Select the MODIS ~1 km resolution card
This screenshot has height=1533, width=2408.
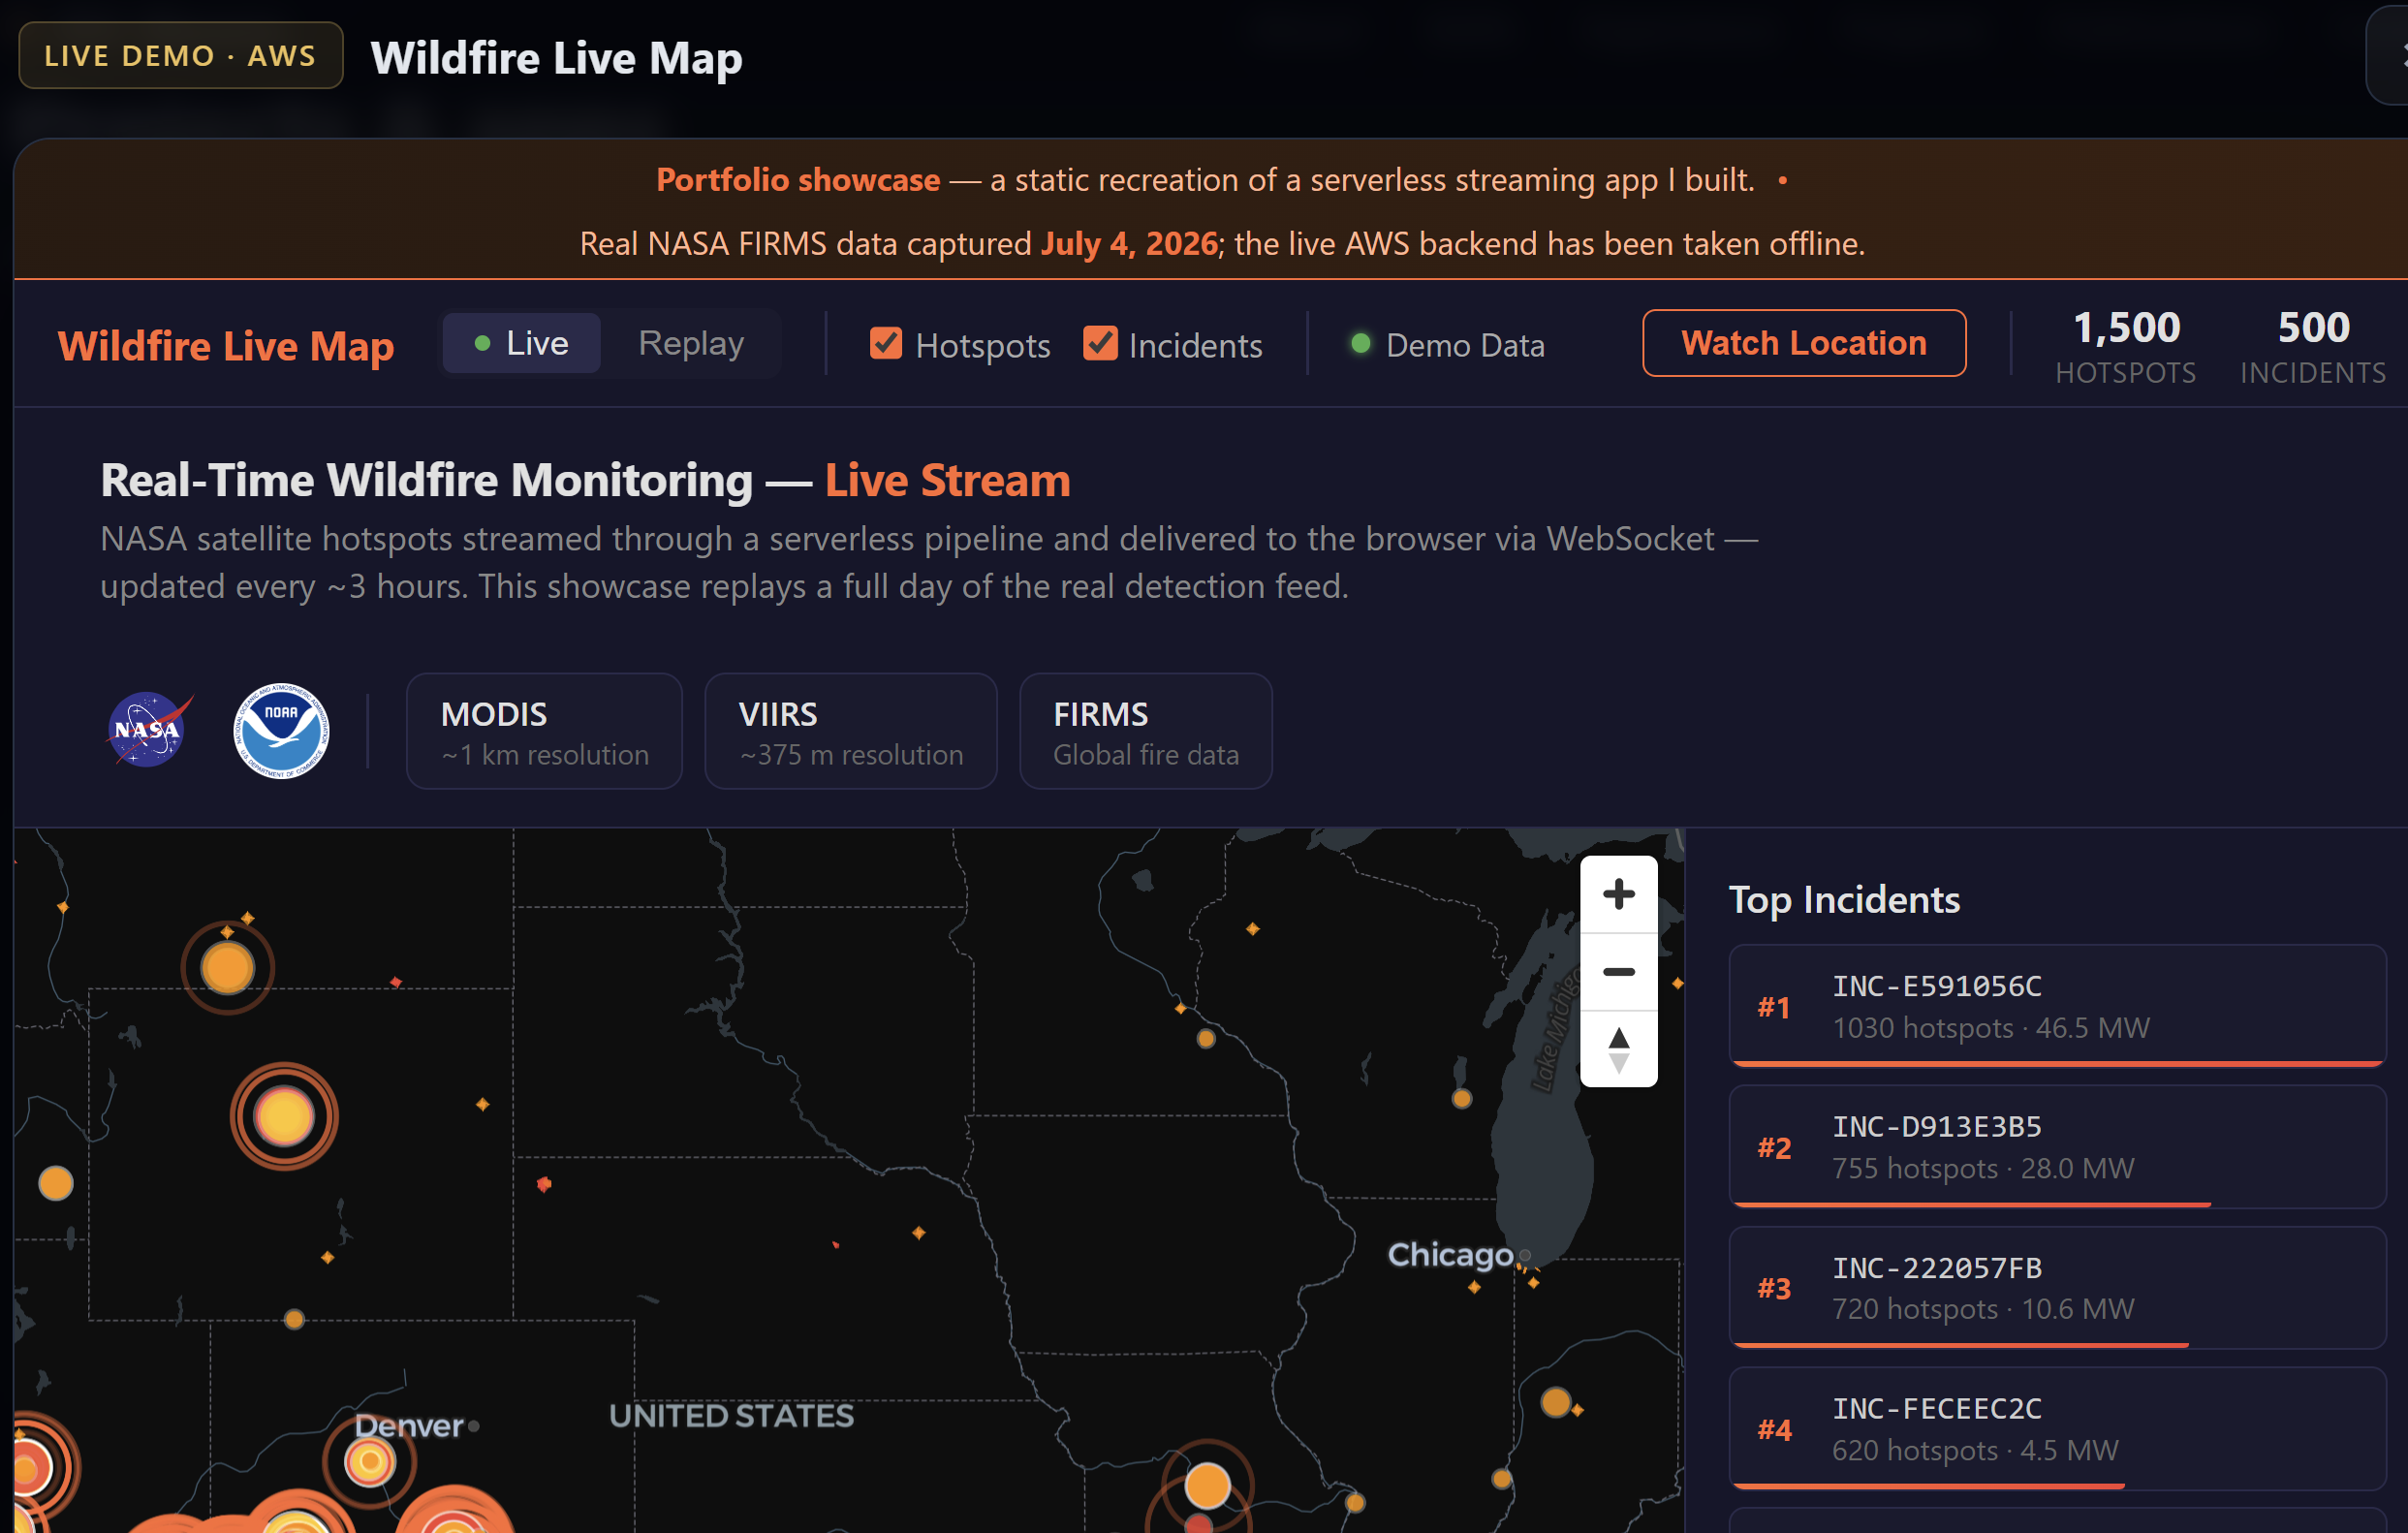click(x=544, y=731)
